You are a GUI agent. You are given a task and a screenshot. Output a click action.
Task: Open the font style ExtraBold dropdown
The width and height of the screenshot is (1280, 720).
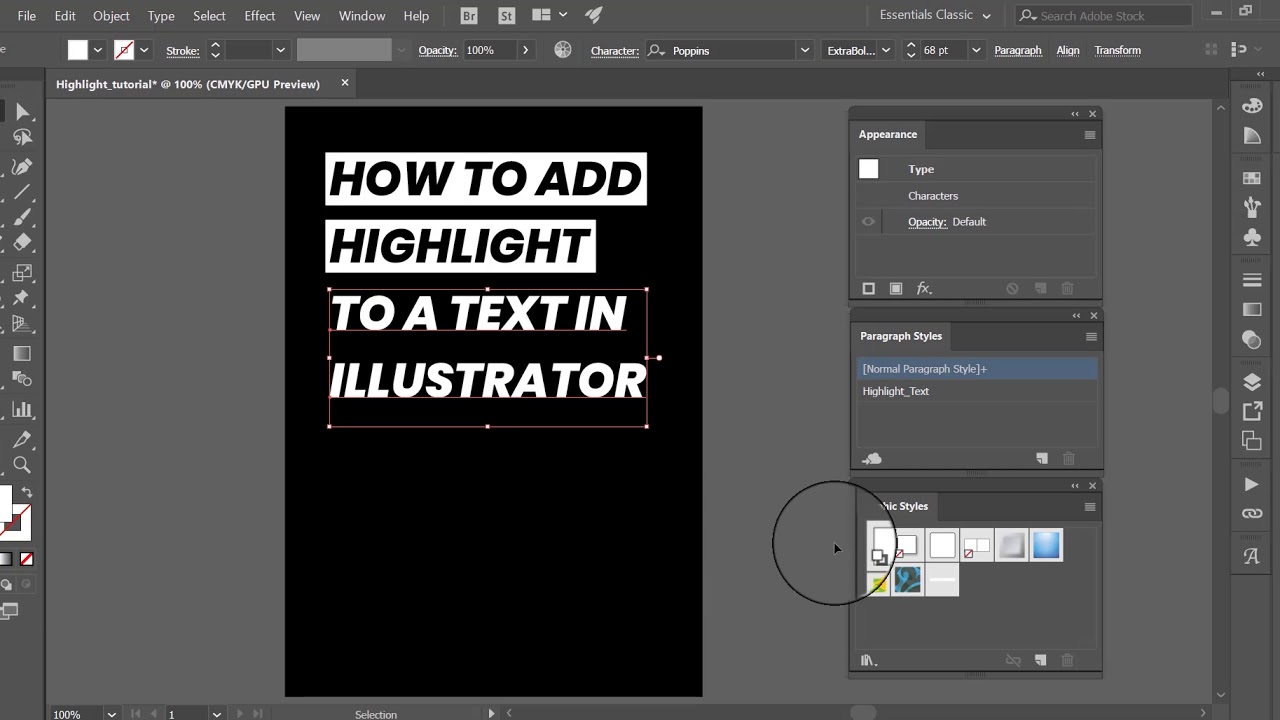pos(885,50)
